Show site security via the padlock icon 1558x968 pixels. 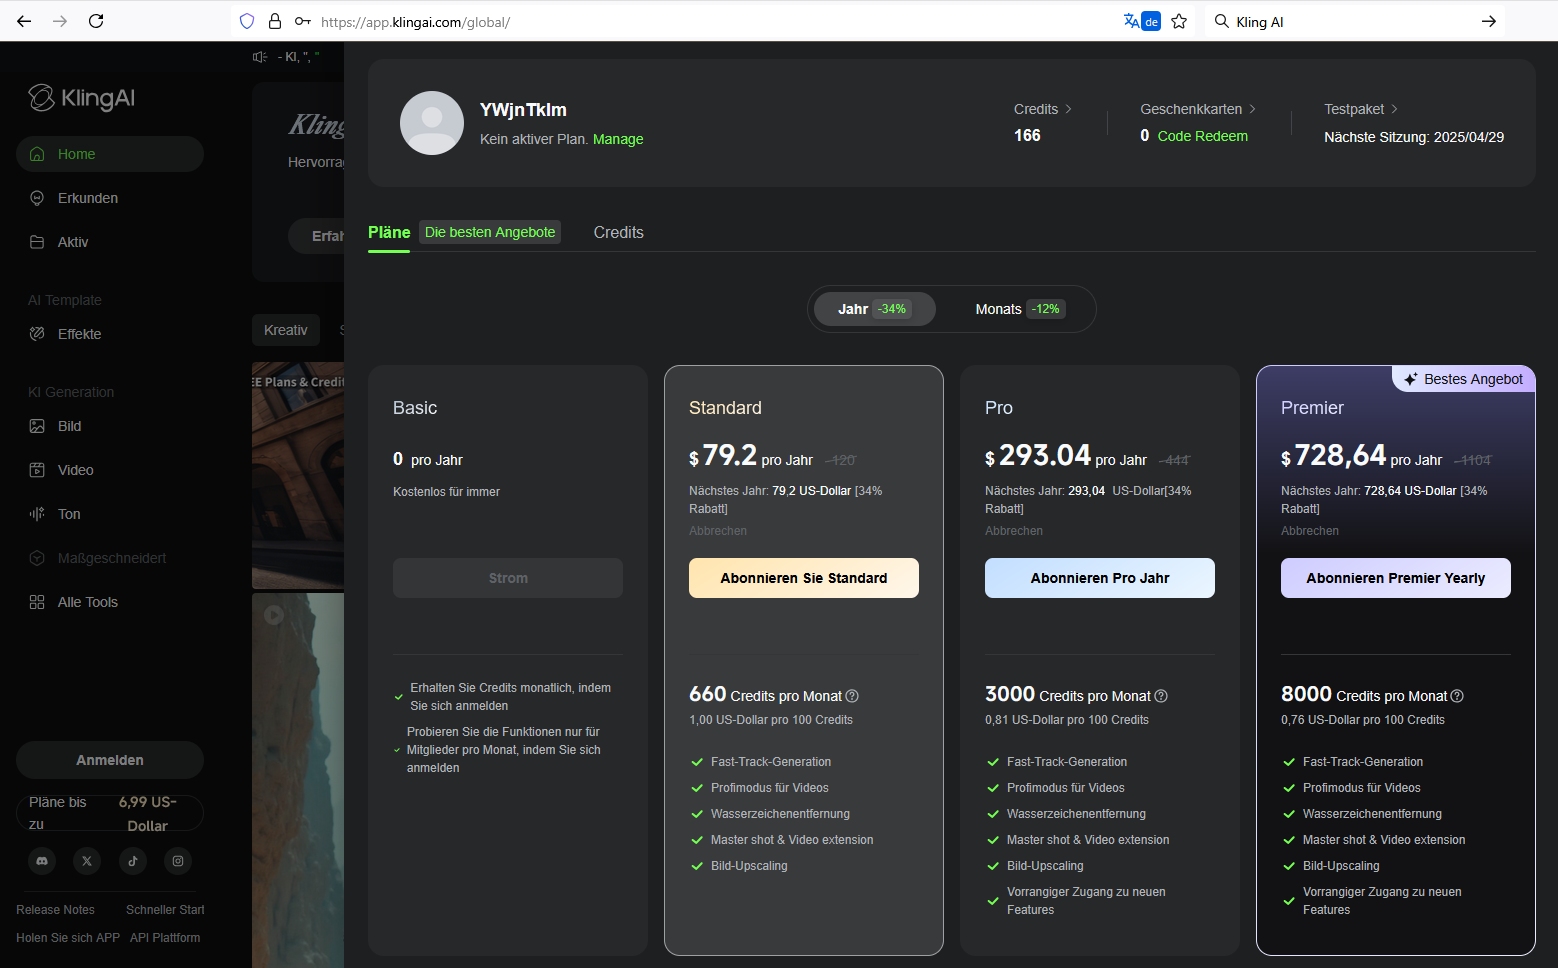coord(274,21)
